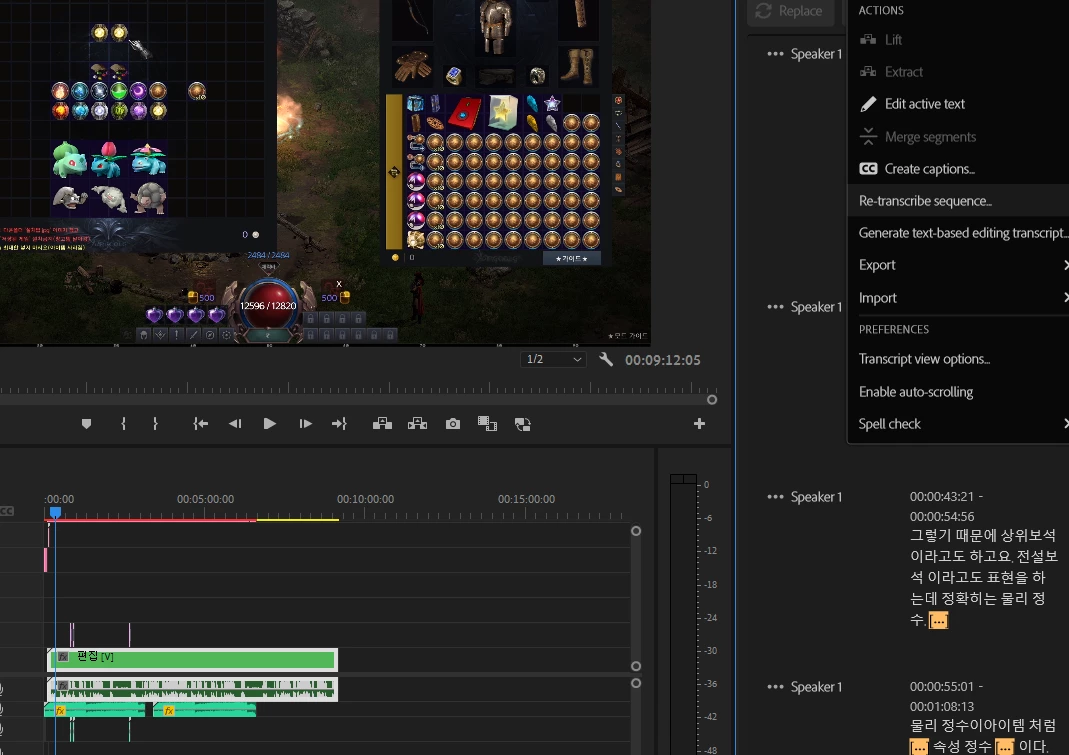Image resolution: width=1069 pixels, height=755 pixels.
Task: Go to In point
Action: pos(200,424)
